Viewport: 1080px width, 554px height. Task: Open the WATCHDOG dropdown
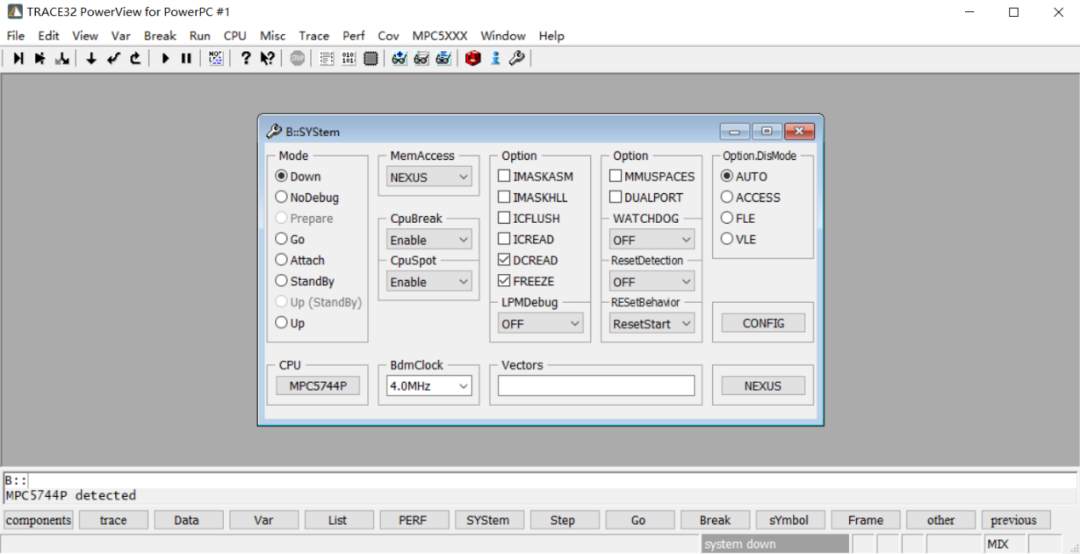652,240
